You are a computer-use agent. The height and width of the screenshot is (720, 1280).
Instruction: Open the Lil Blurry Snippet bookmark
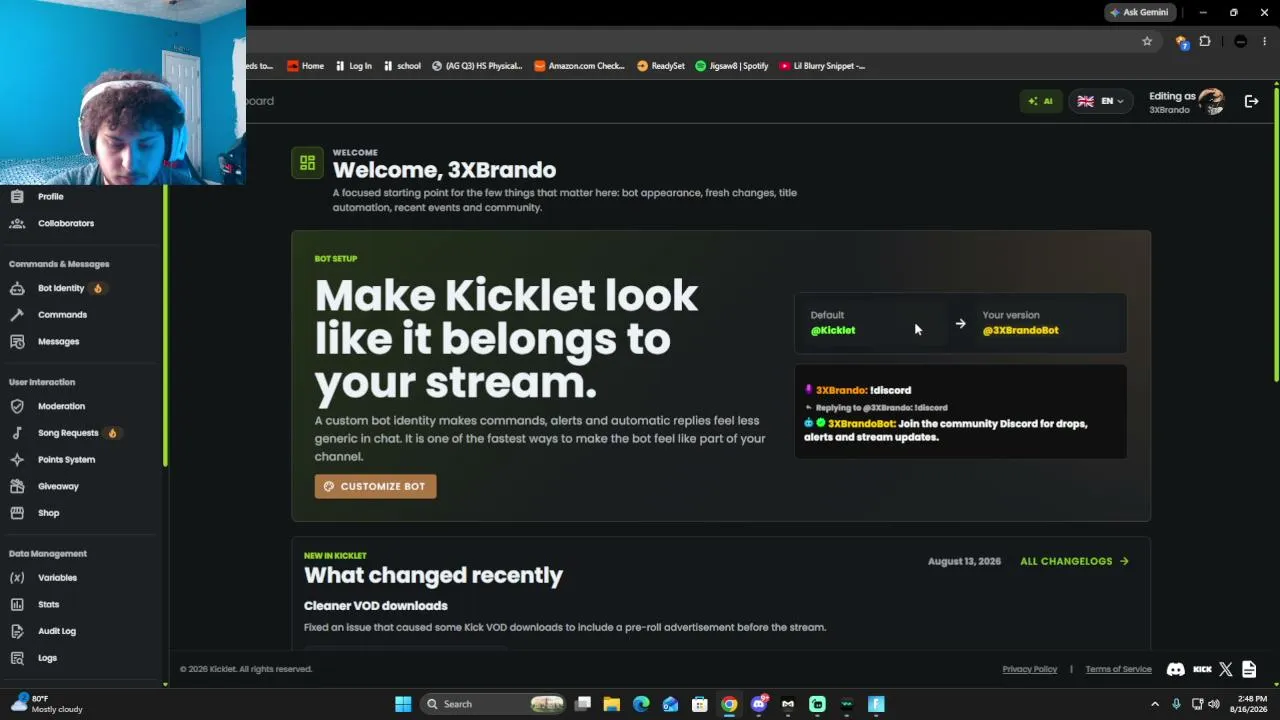point(822,66)
